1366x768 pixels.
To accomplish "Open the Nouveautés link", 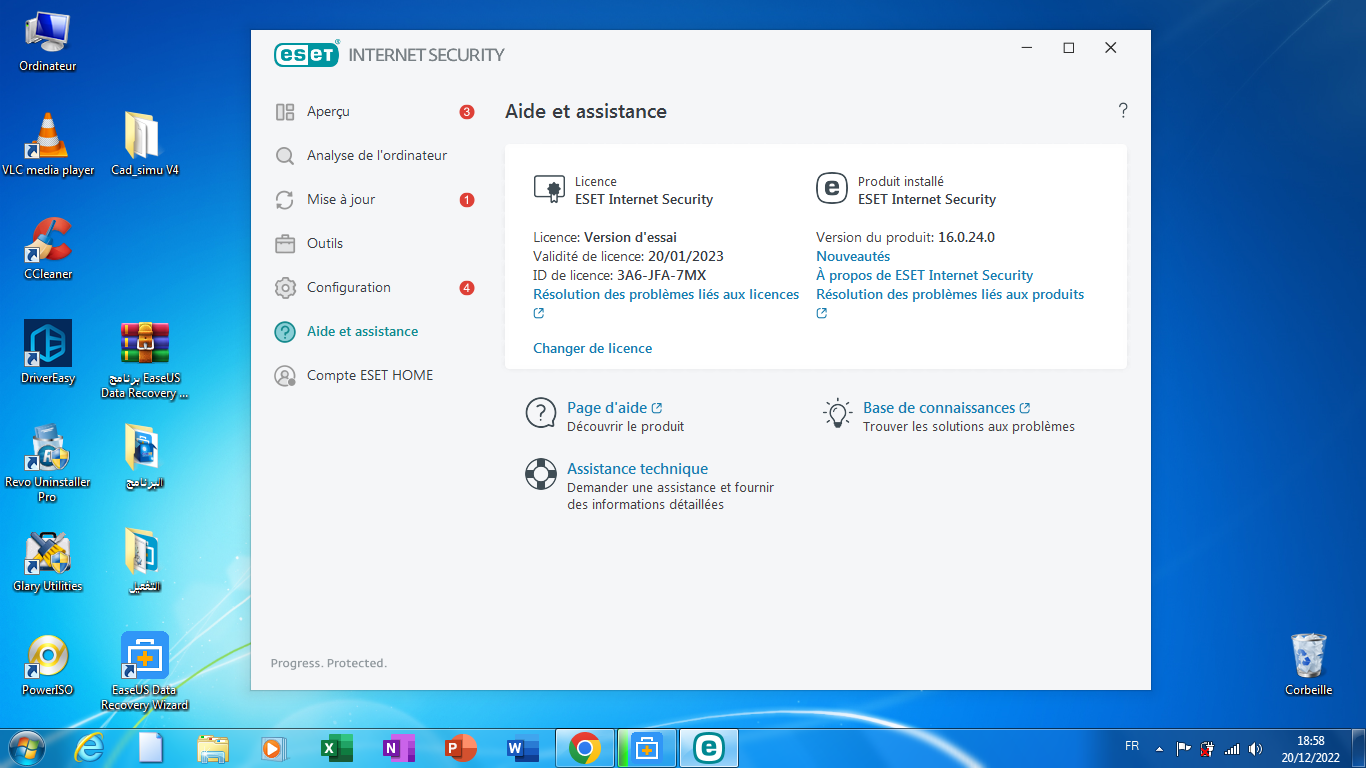I will tap(853, 256).
